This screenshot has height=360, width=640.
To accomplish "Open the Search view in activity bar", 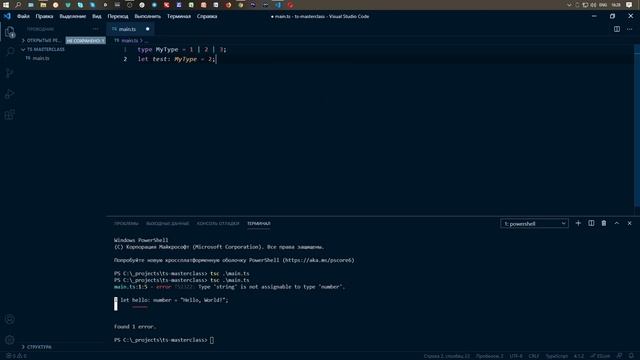I will coord(10,51).
